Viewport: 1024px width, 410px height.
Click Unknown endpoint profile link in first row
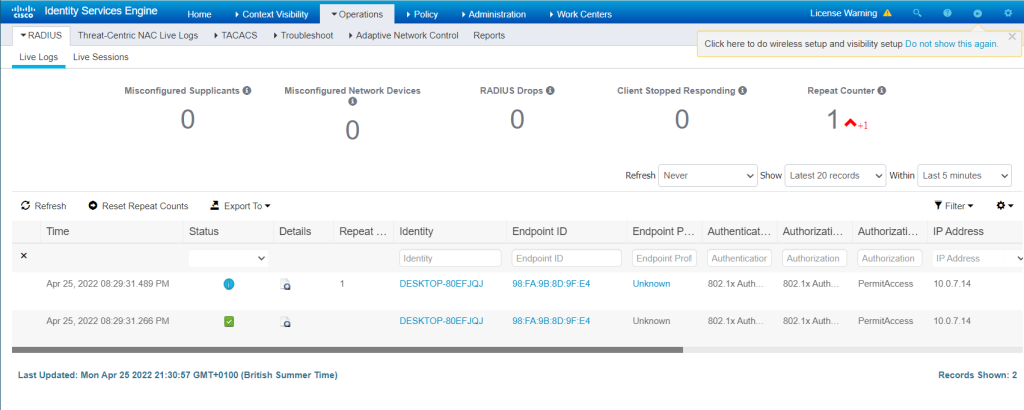[x=651, y=283]
